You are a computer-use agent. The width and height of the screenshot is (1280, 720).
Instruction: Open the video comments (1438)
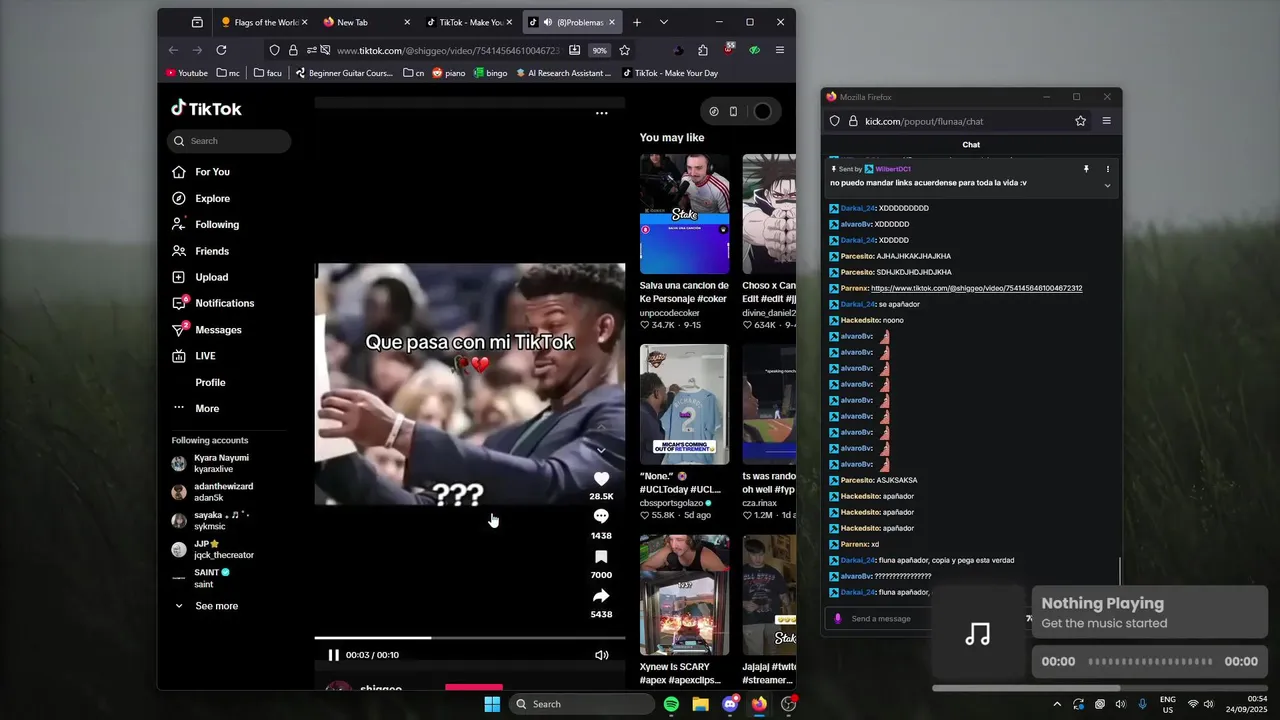[601, 516]
